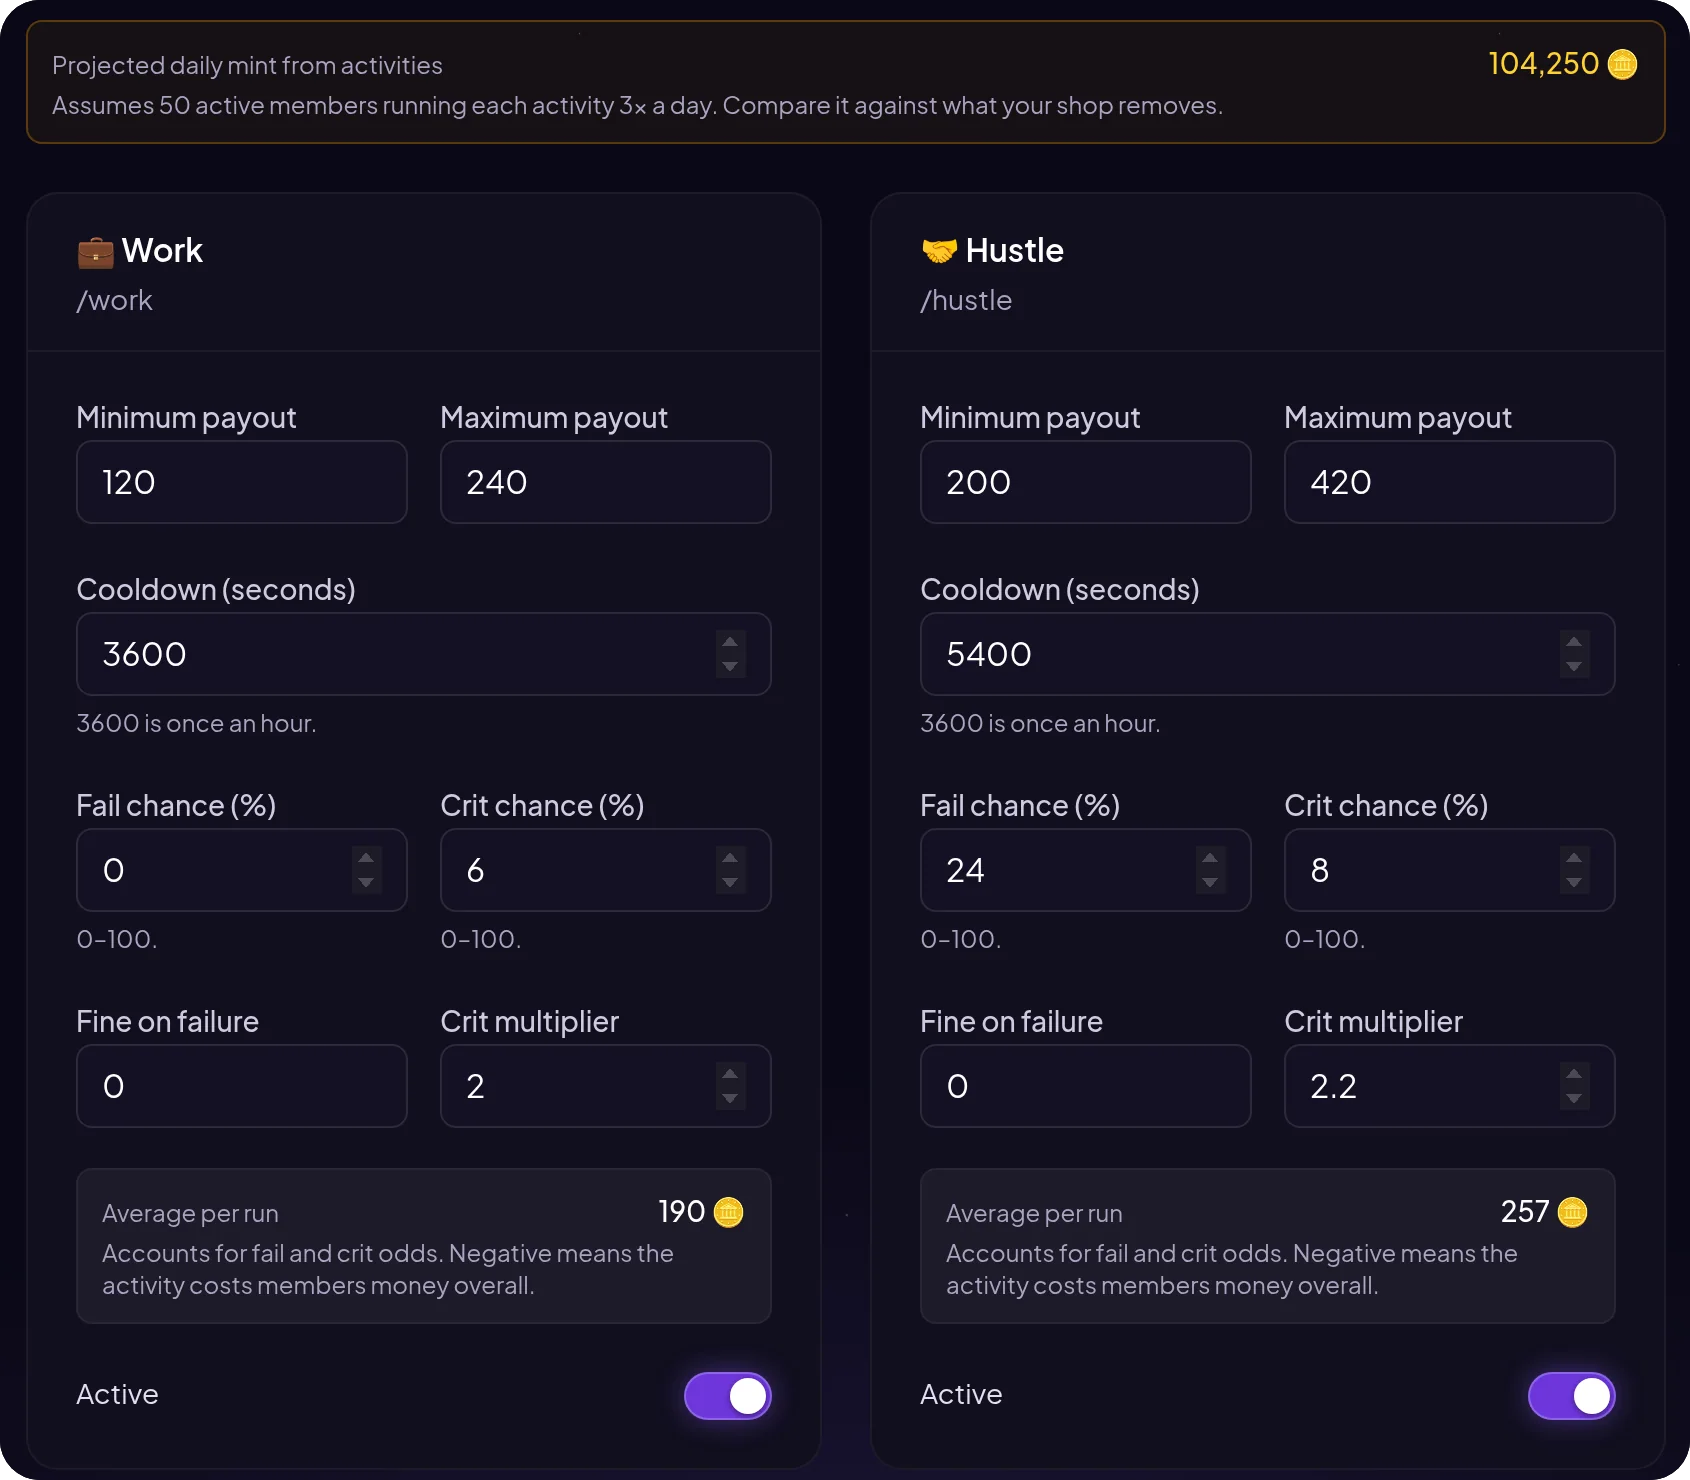Focus the Hustle minimum payout field showing 200
Screen dimensions: 1690x1480
(1086, 482)
